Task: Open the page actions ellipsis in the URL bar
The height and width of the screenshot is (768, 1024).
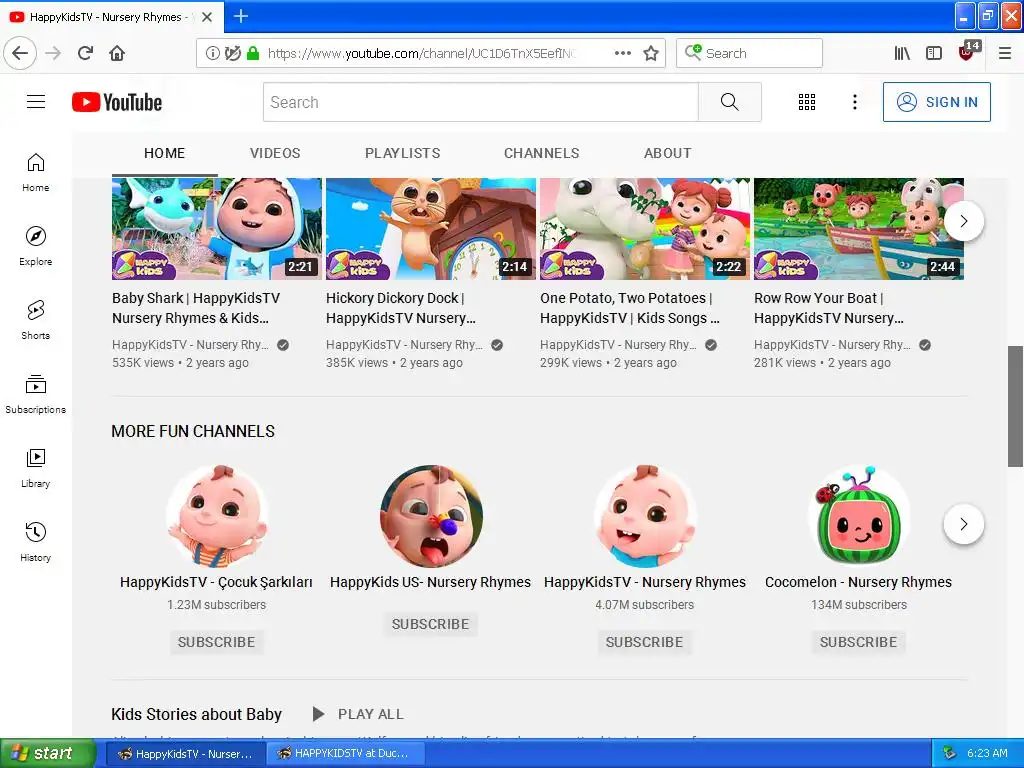Action: (622, 53)
